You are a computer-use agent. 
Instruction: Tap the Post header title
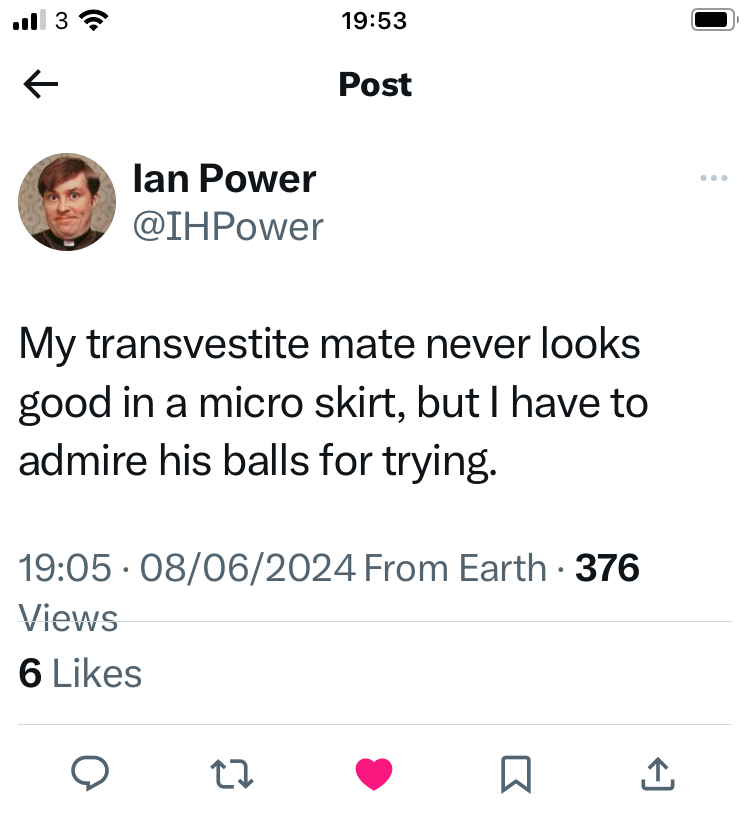coord(375,85)
